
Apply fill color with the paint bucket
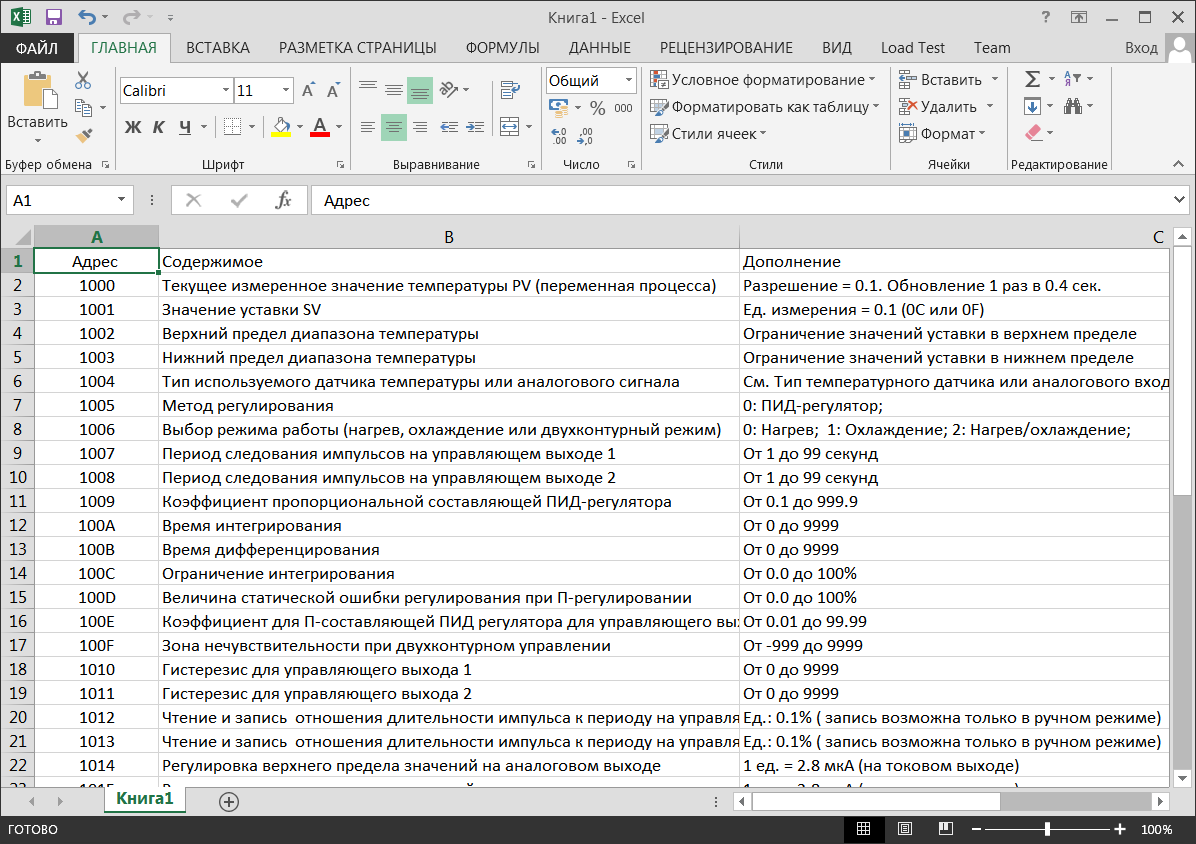(x=281, y=127)
